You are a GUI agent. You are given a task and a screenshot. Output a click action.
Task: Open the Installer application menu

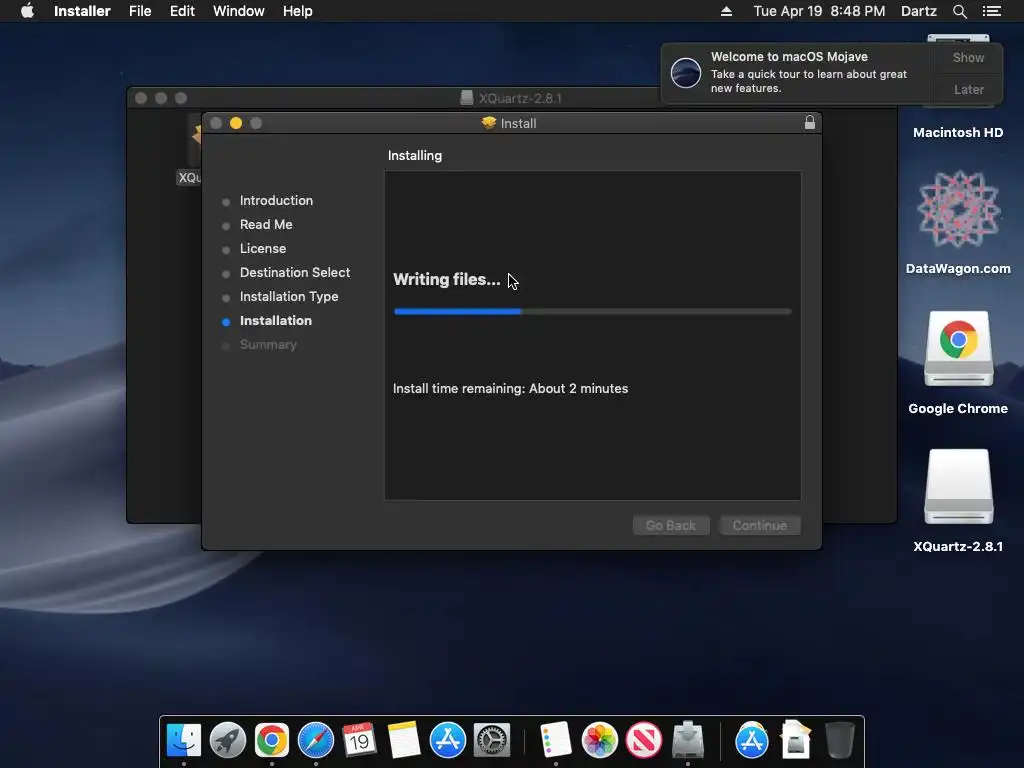coord(82,11)
